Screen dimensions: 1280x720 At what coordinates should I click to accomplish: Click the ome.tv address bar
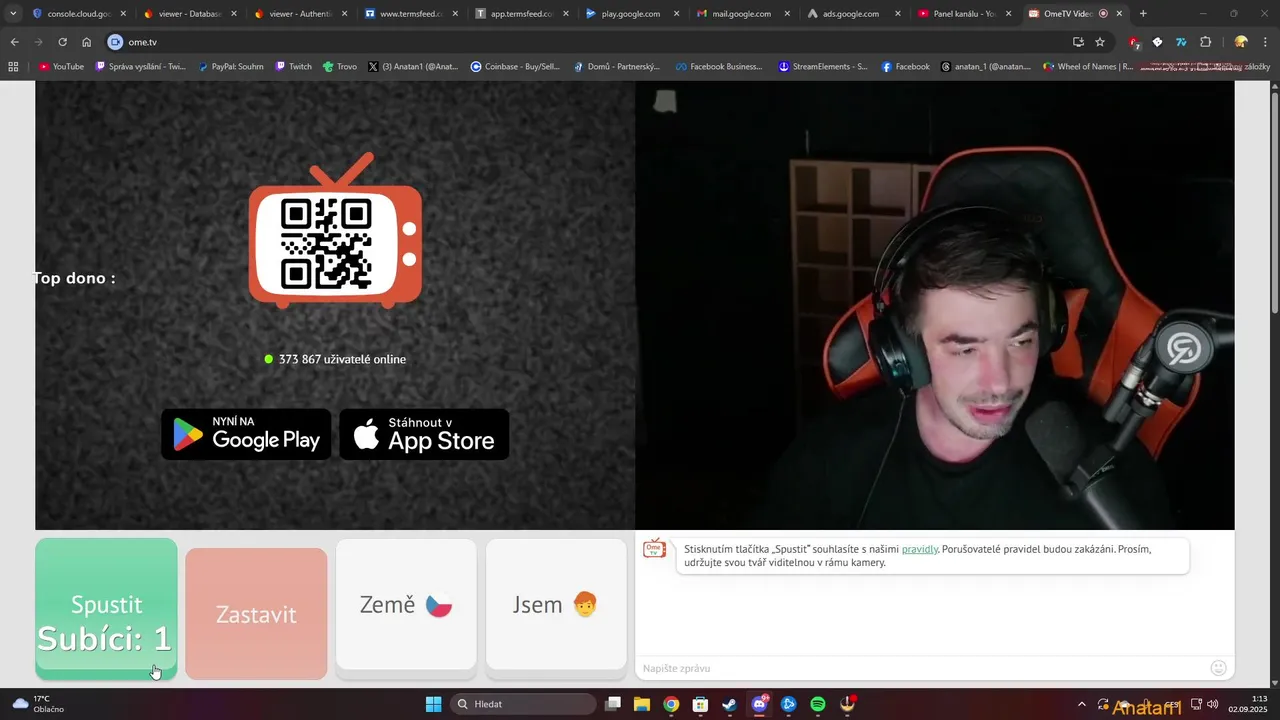point(590,42)
